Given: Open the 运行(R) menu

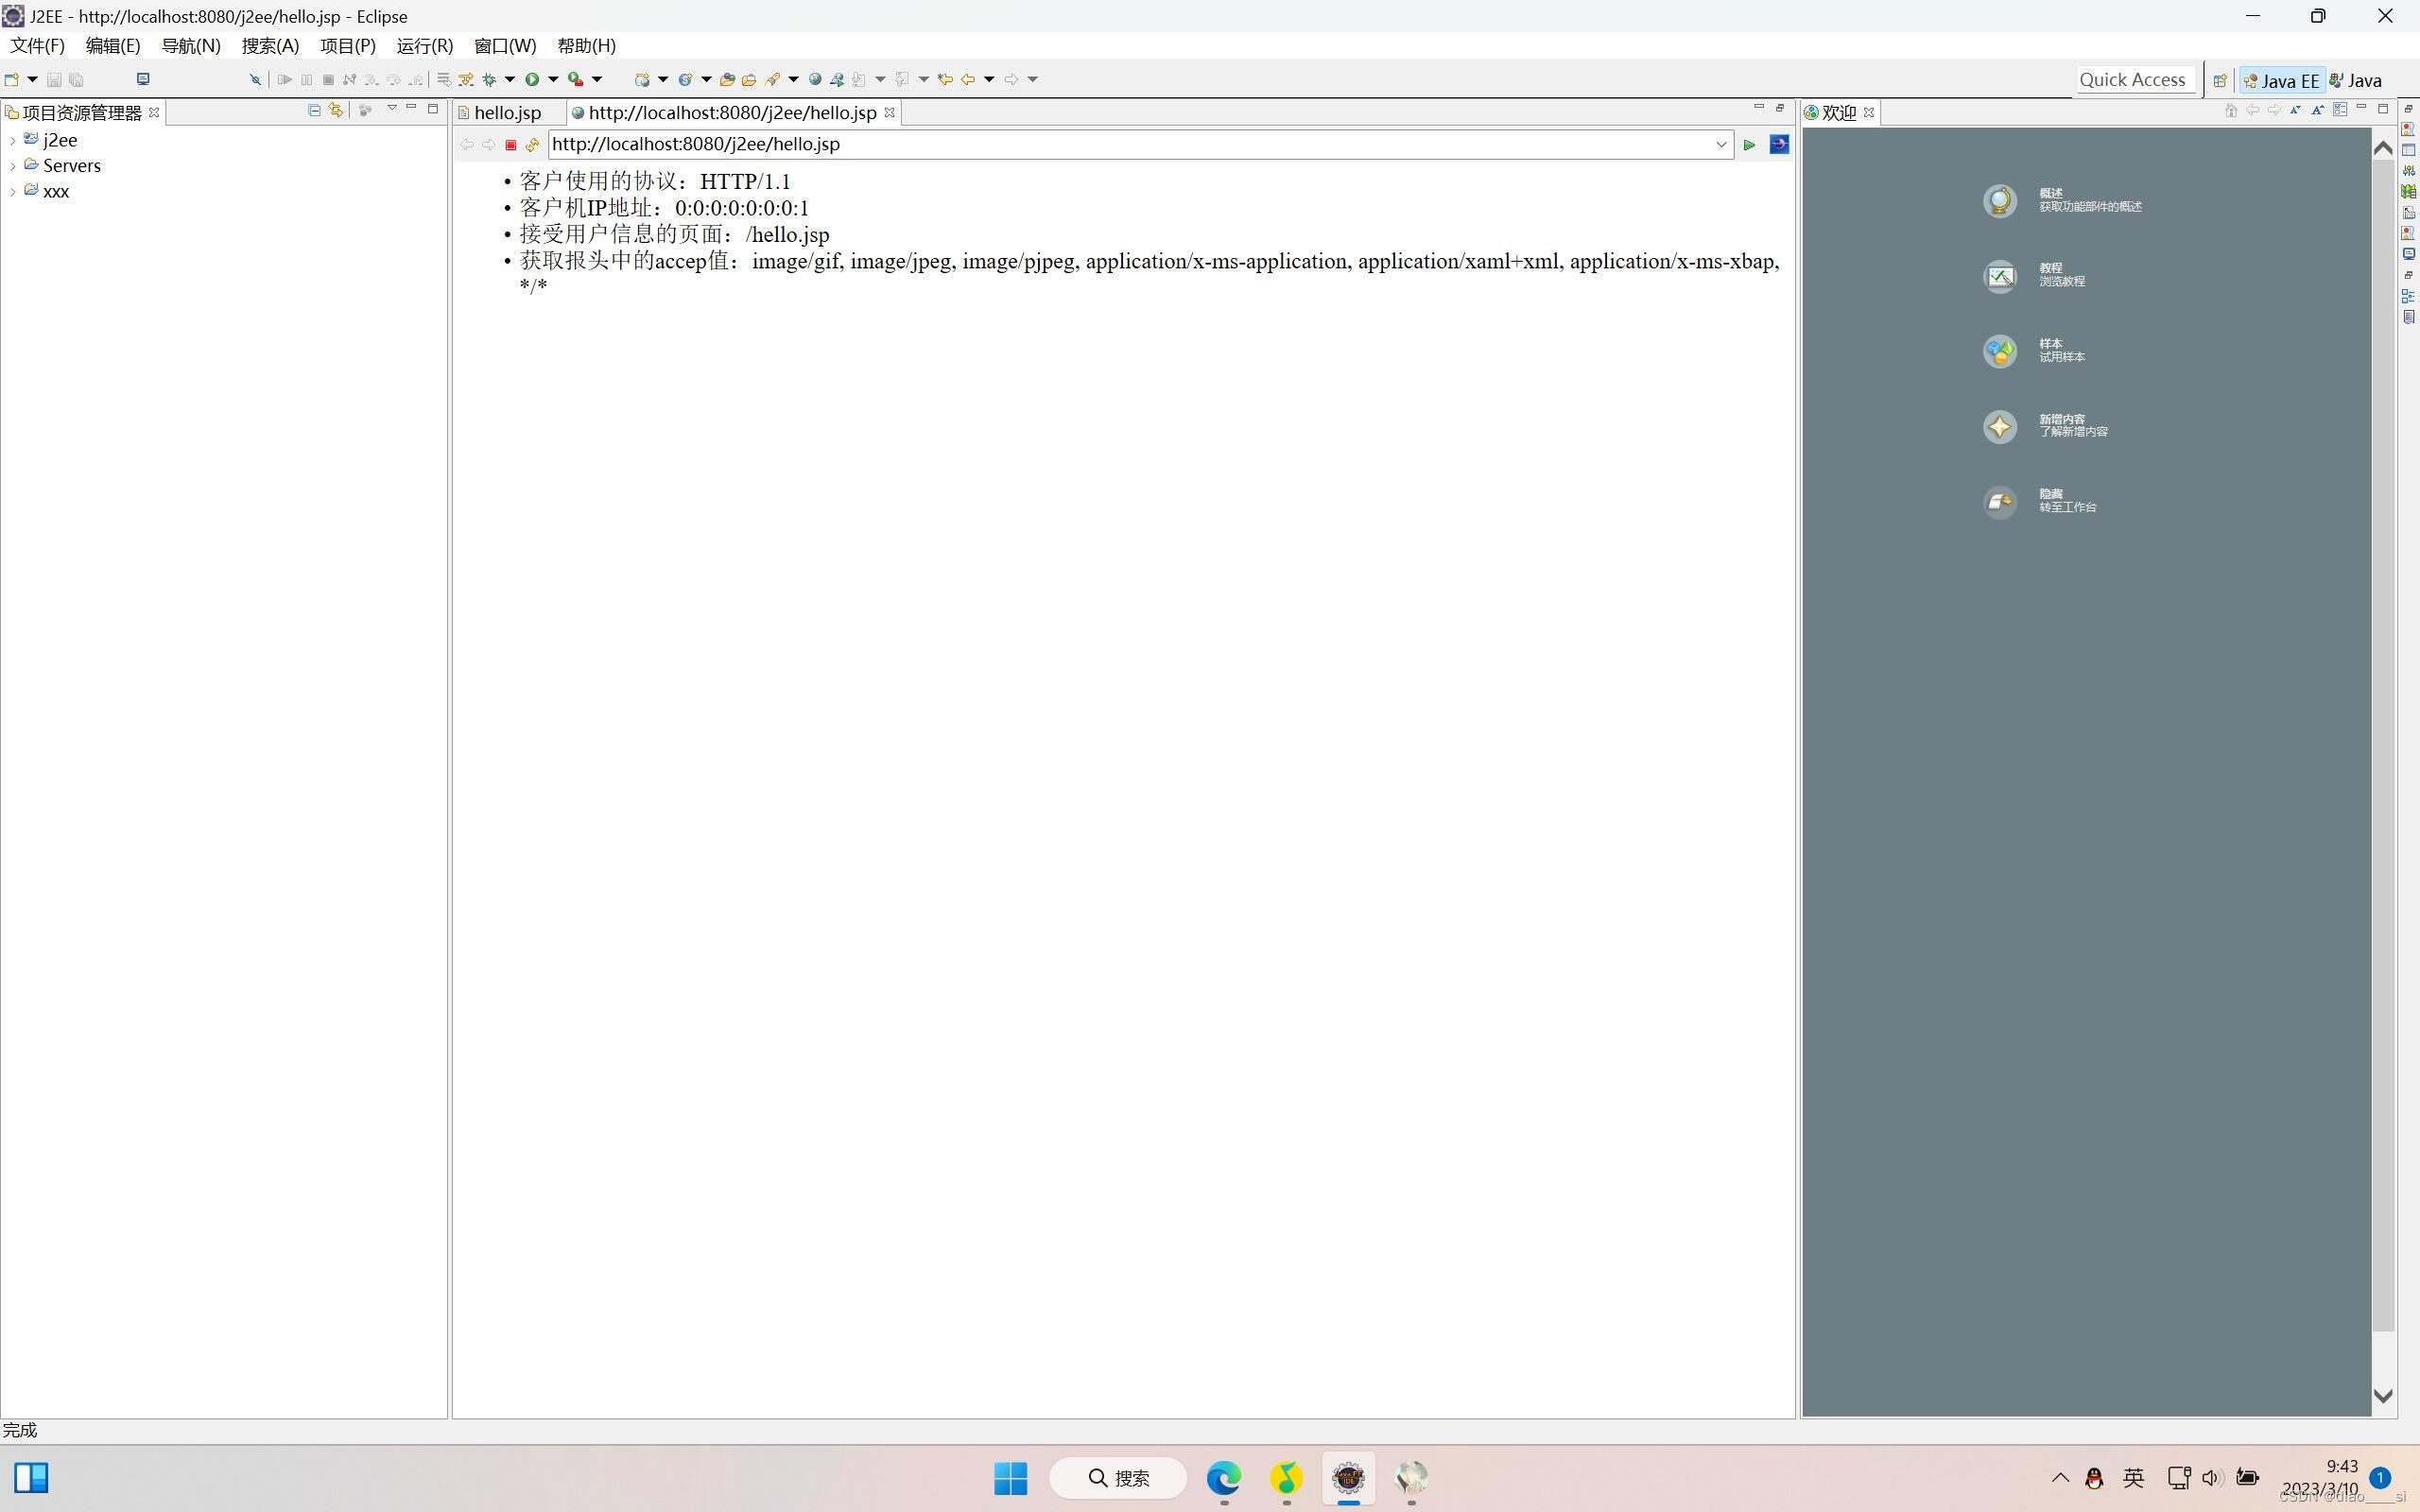Looking at the screenshot, I should (x=424, y=46).
